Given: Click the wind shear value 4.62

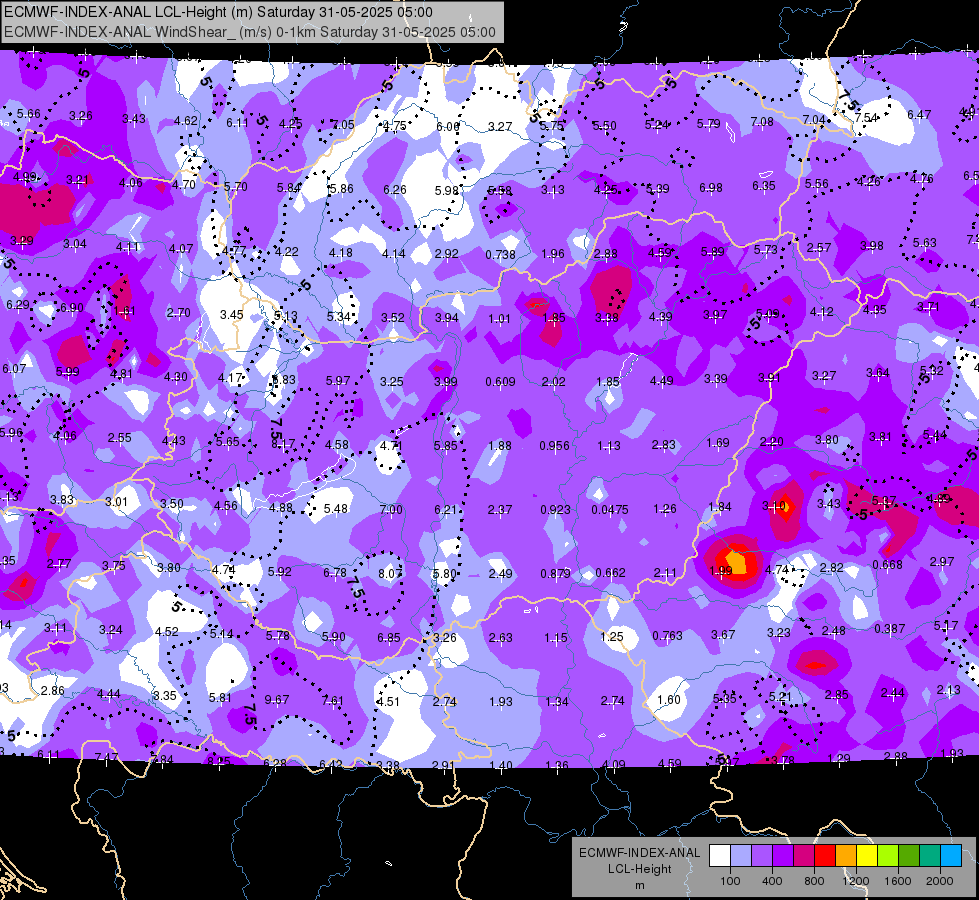Looking at the screenshot, I should pos(185,121).
